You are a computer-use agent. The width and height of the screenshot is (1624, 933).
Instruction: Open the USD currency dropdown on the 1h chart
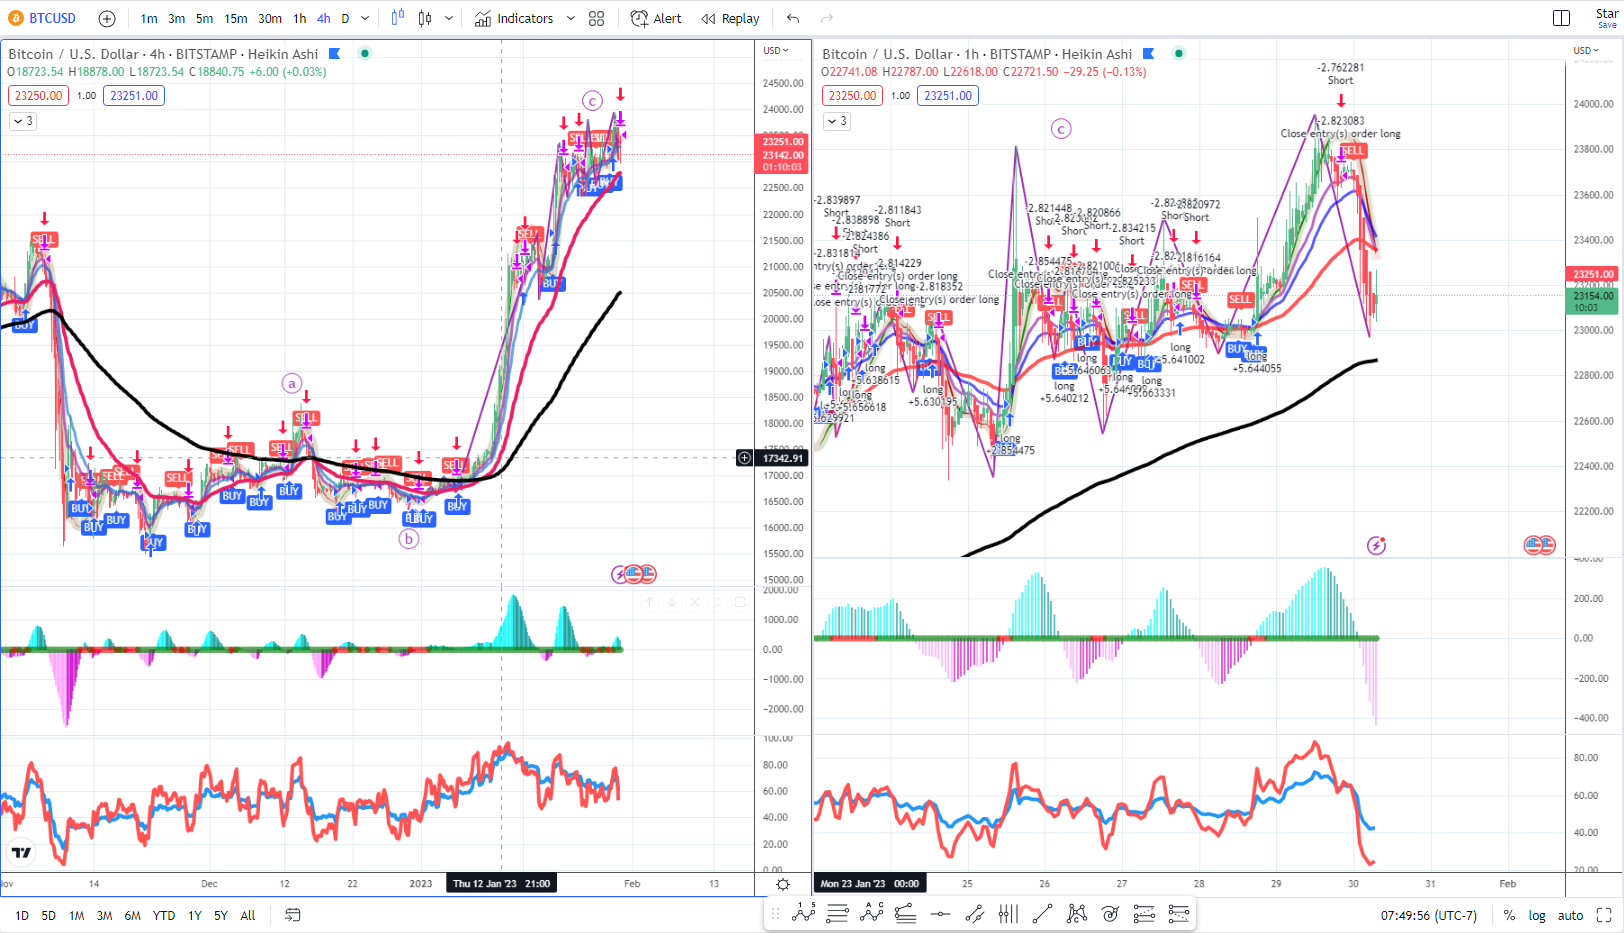tap(1587, 50)
